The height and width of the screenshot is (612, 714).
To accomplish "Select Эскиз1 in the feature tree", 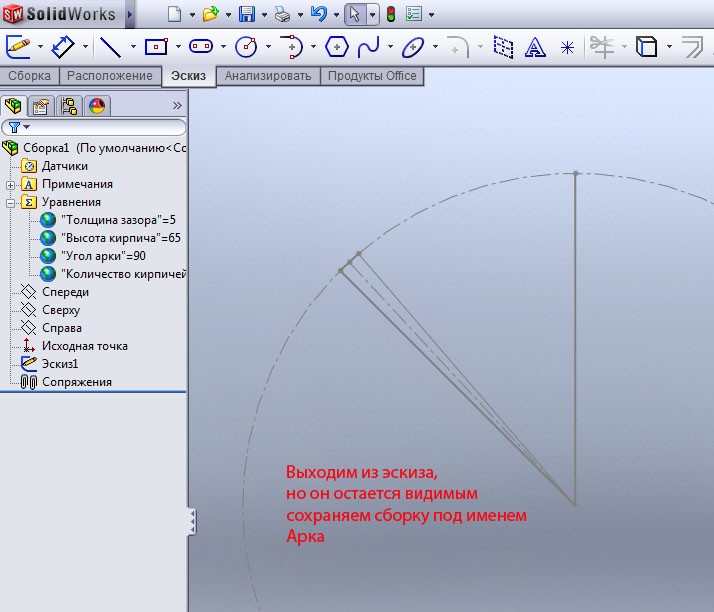I will point(59,364).
